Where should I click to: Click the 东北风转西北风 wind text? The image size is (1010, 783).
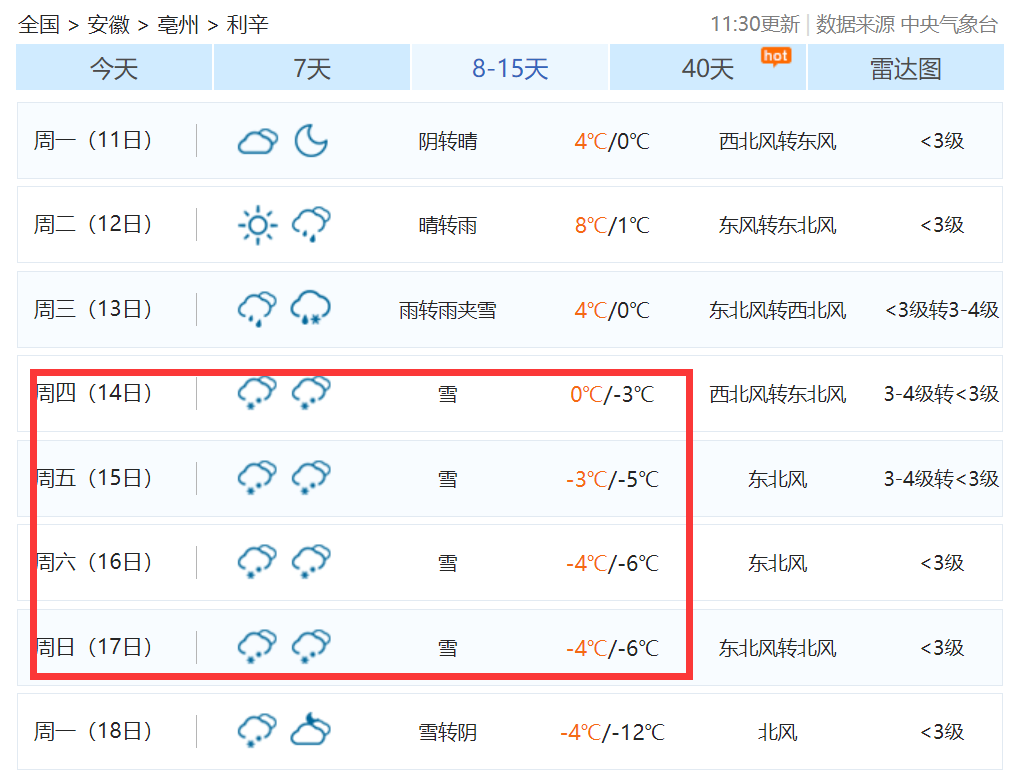pos(777,310)
